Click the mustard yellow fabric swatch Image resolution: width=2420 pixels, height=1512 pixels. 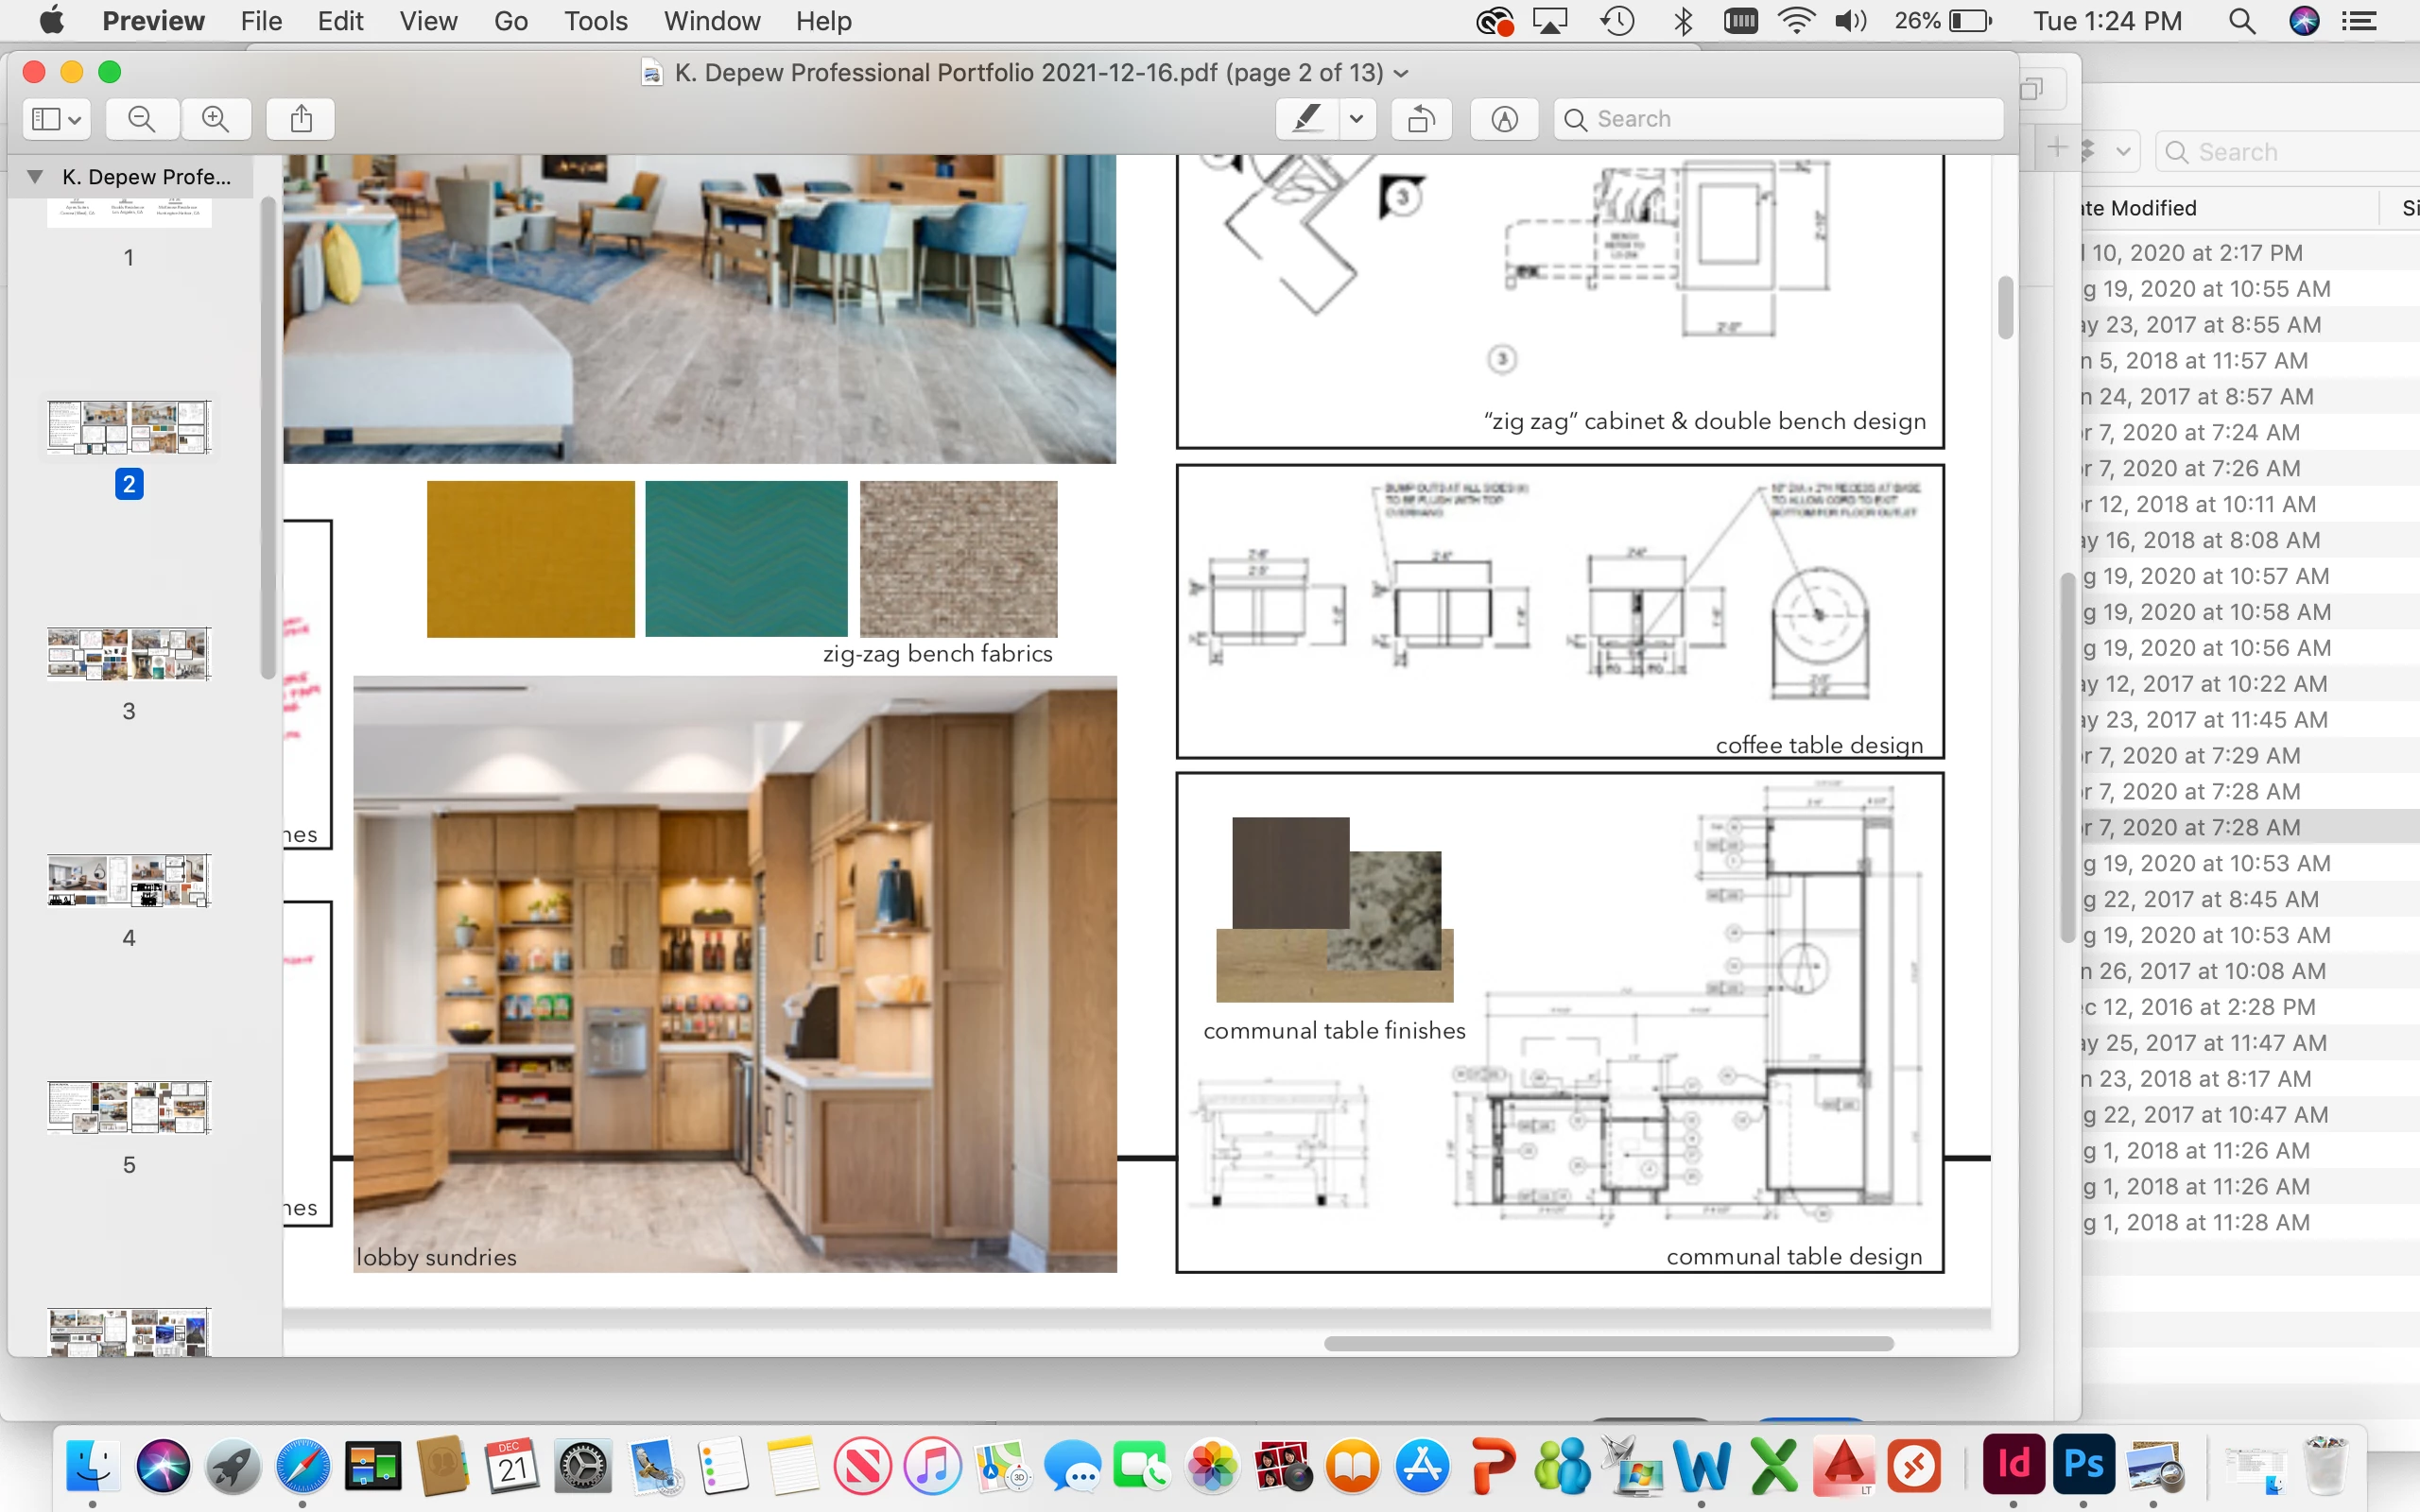coord(530,559)
